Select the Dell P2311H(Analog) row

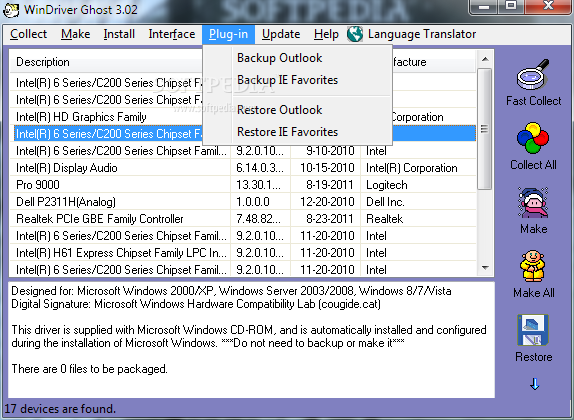pos(243,202)
